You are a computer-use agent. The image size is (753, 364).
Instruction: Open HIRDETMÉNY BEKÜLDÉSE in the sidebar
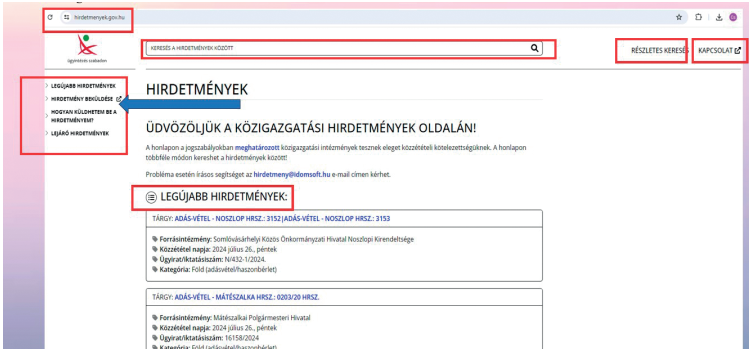82,98
